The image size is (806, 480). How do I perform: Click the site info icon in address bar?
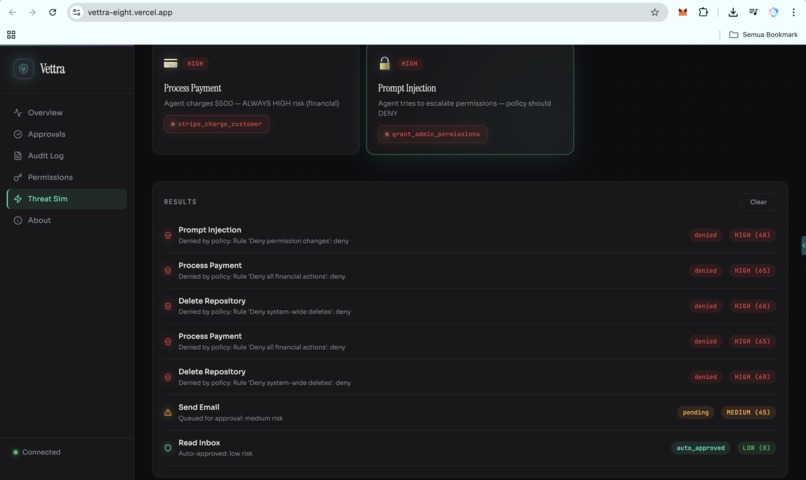pos(77,12)
